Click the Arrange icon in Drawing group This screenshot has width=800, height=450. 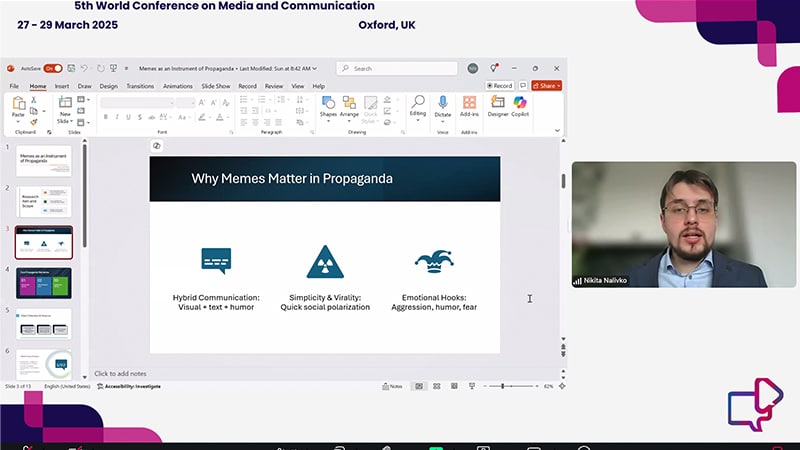point(349,104)
